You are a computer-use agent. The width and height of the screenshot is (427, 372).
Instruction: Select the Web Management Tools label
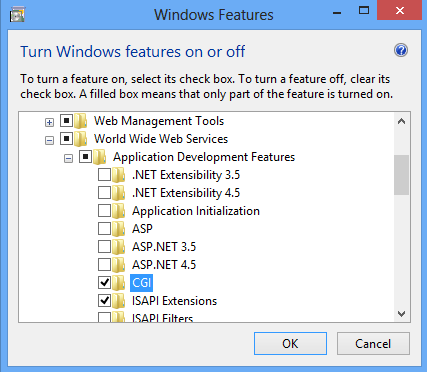159,121
